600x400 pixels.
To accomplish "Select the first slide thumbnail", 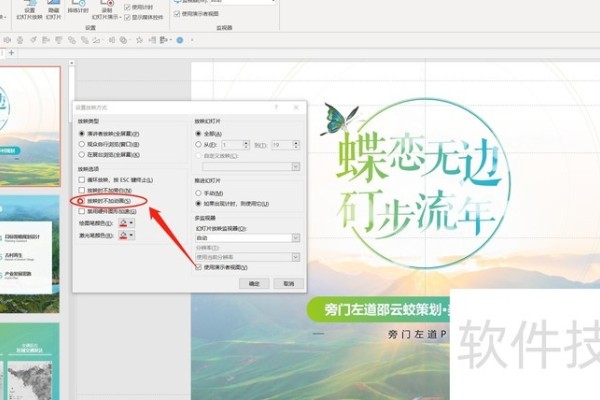I will click(x=30, y=126).
